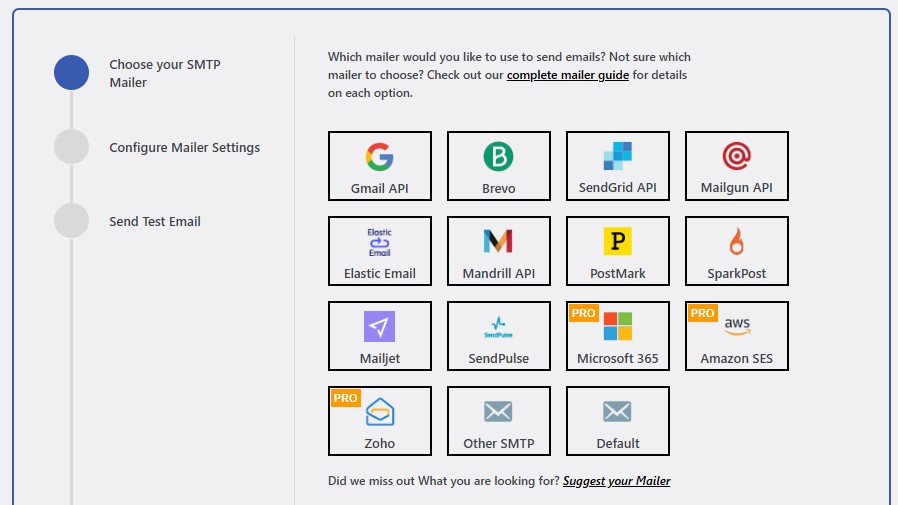Click the PRO badge on Amazon SES
Image resolution: width=898 pixels, height=505 pixels.
point(702,313)
